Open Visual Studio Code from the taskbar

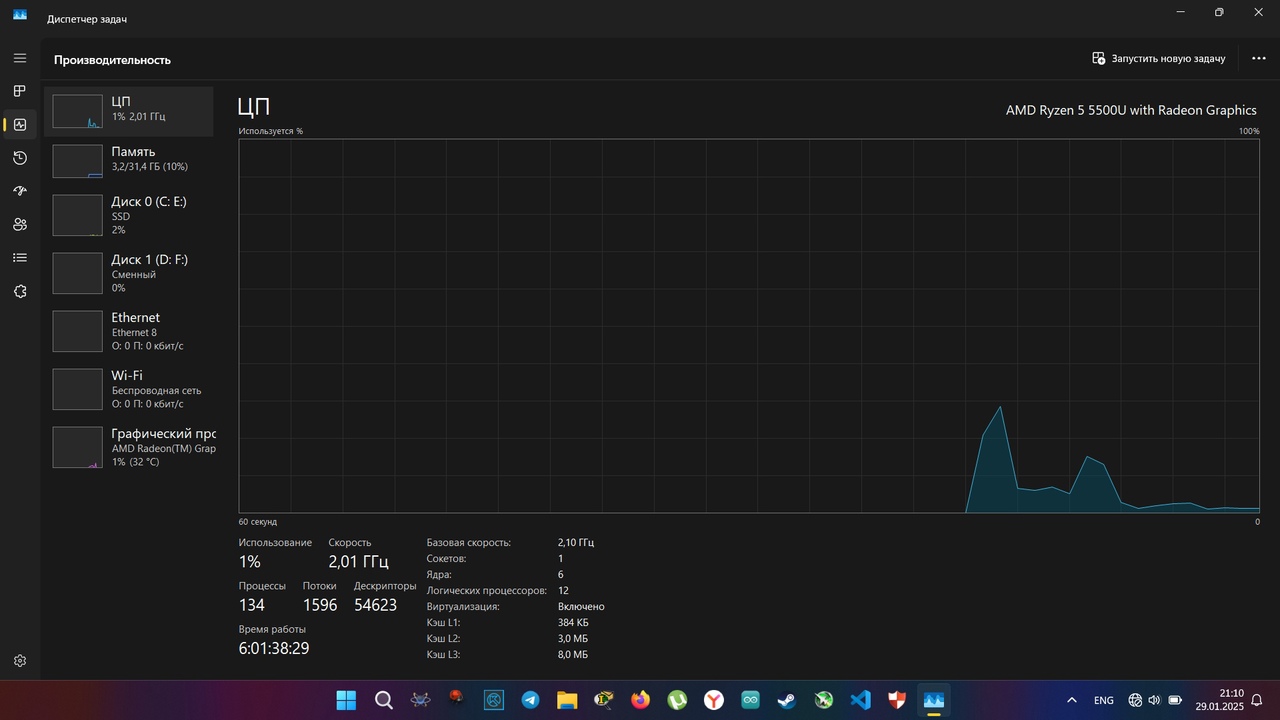pyautogui.click(x=860, y=700)
